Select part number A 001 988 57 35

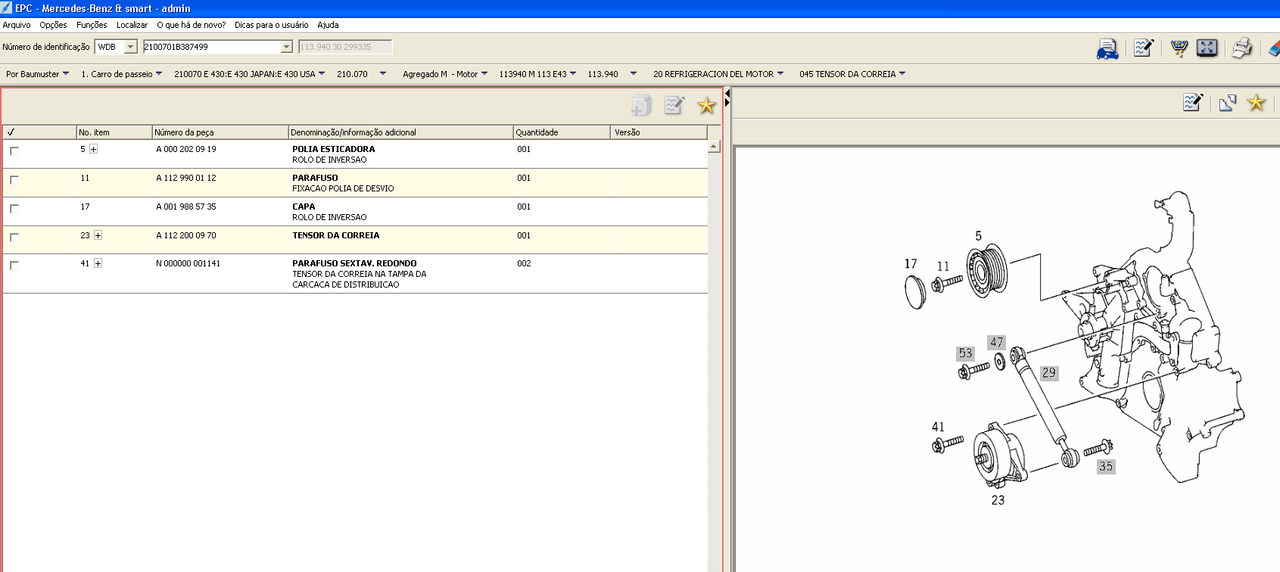186,207
